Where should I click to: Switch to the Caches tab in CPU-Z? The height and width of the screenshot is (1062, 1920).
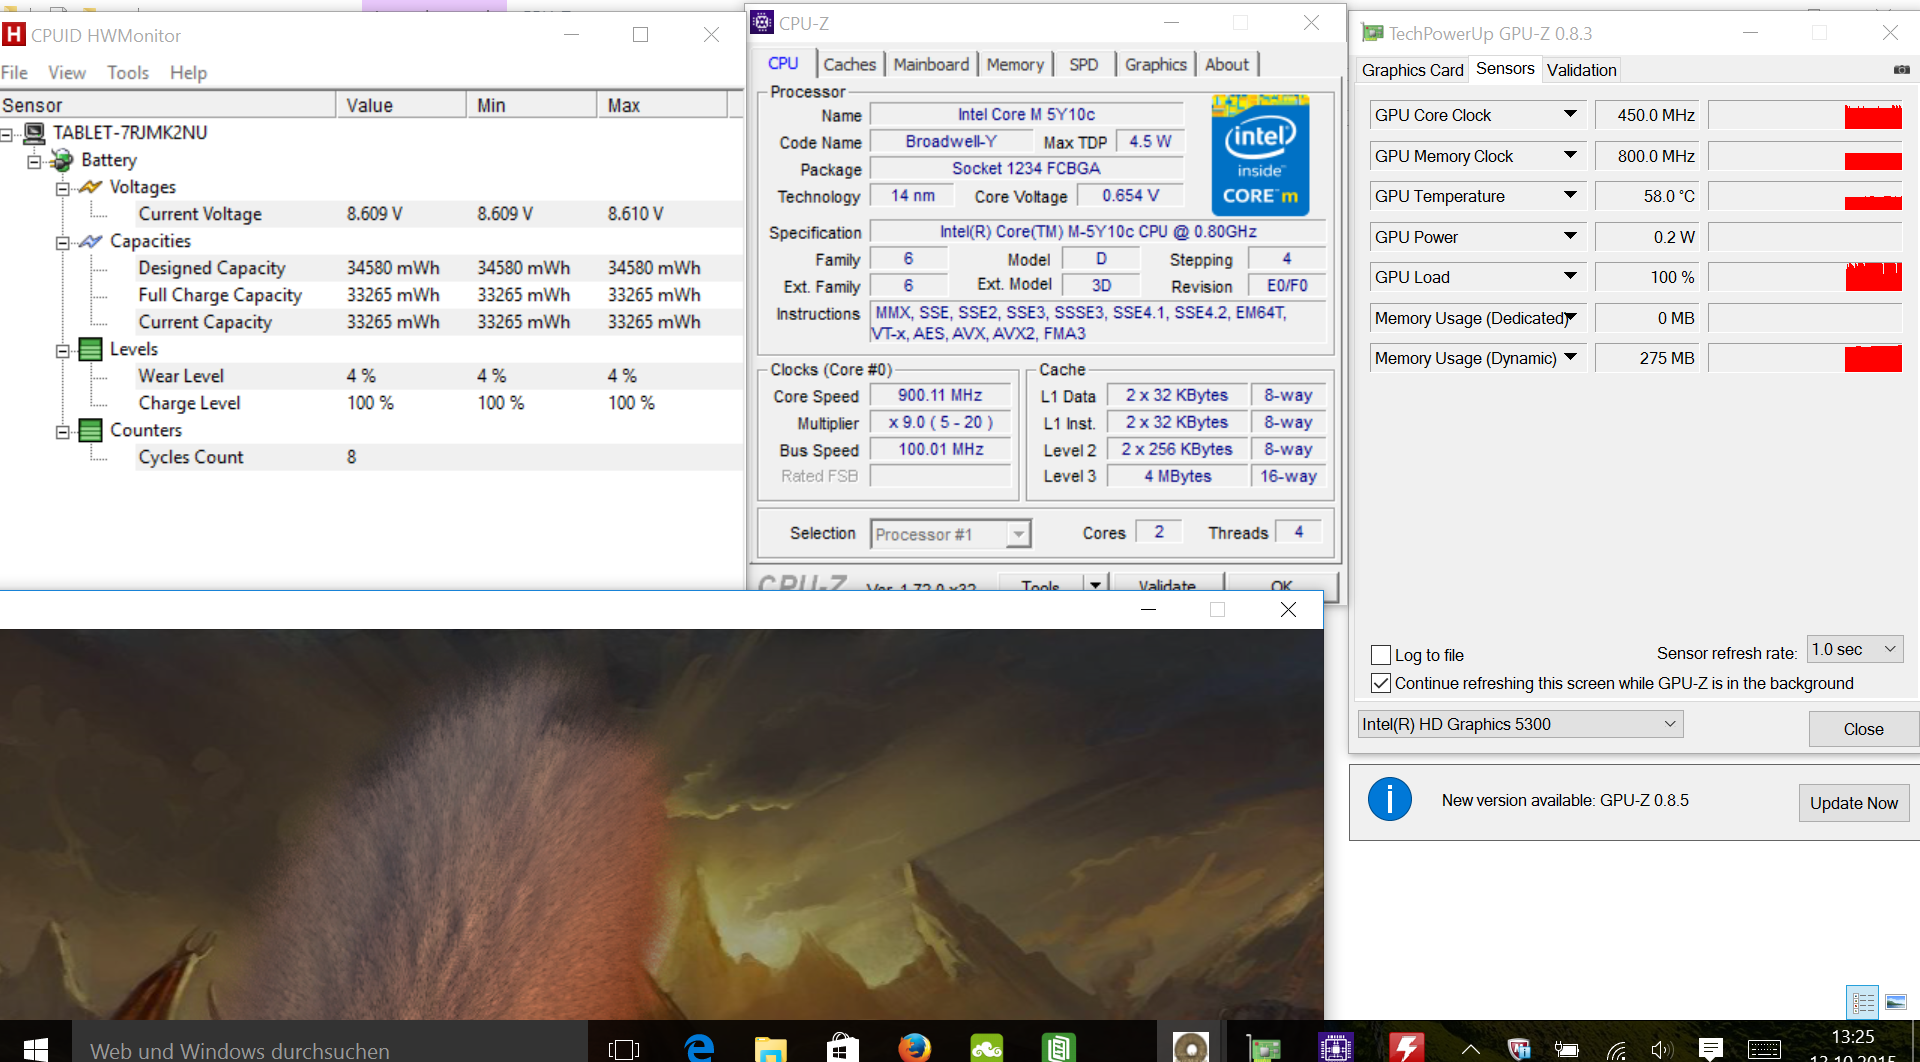pos(849,64)
